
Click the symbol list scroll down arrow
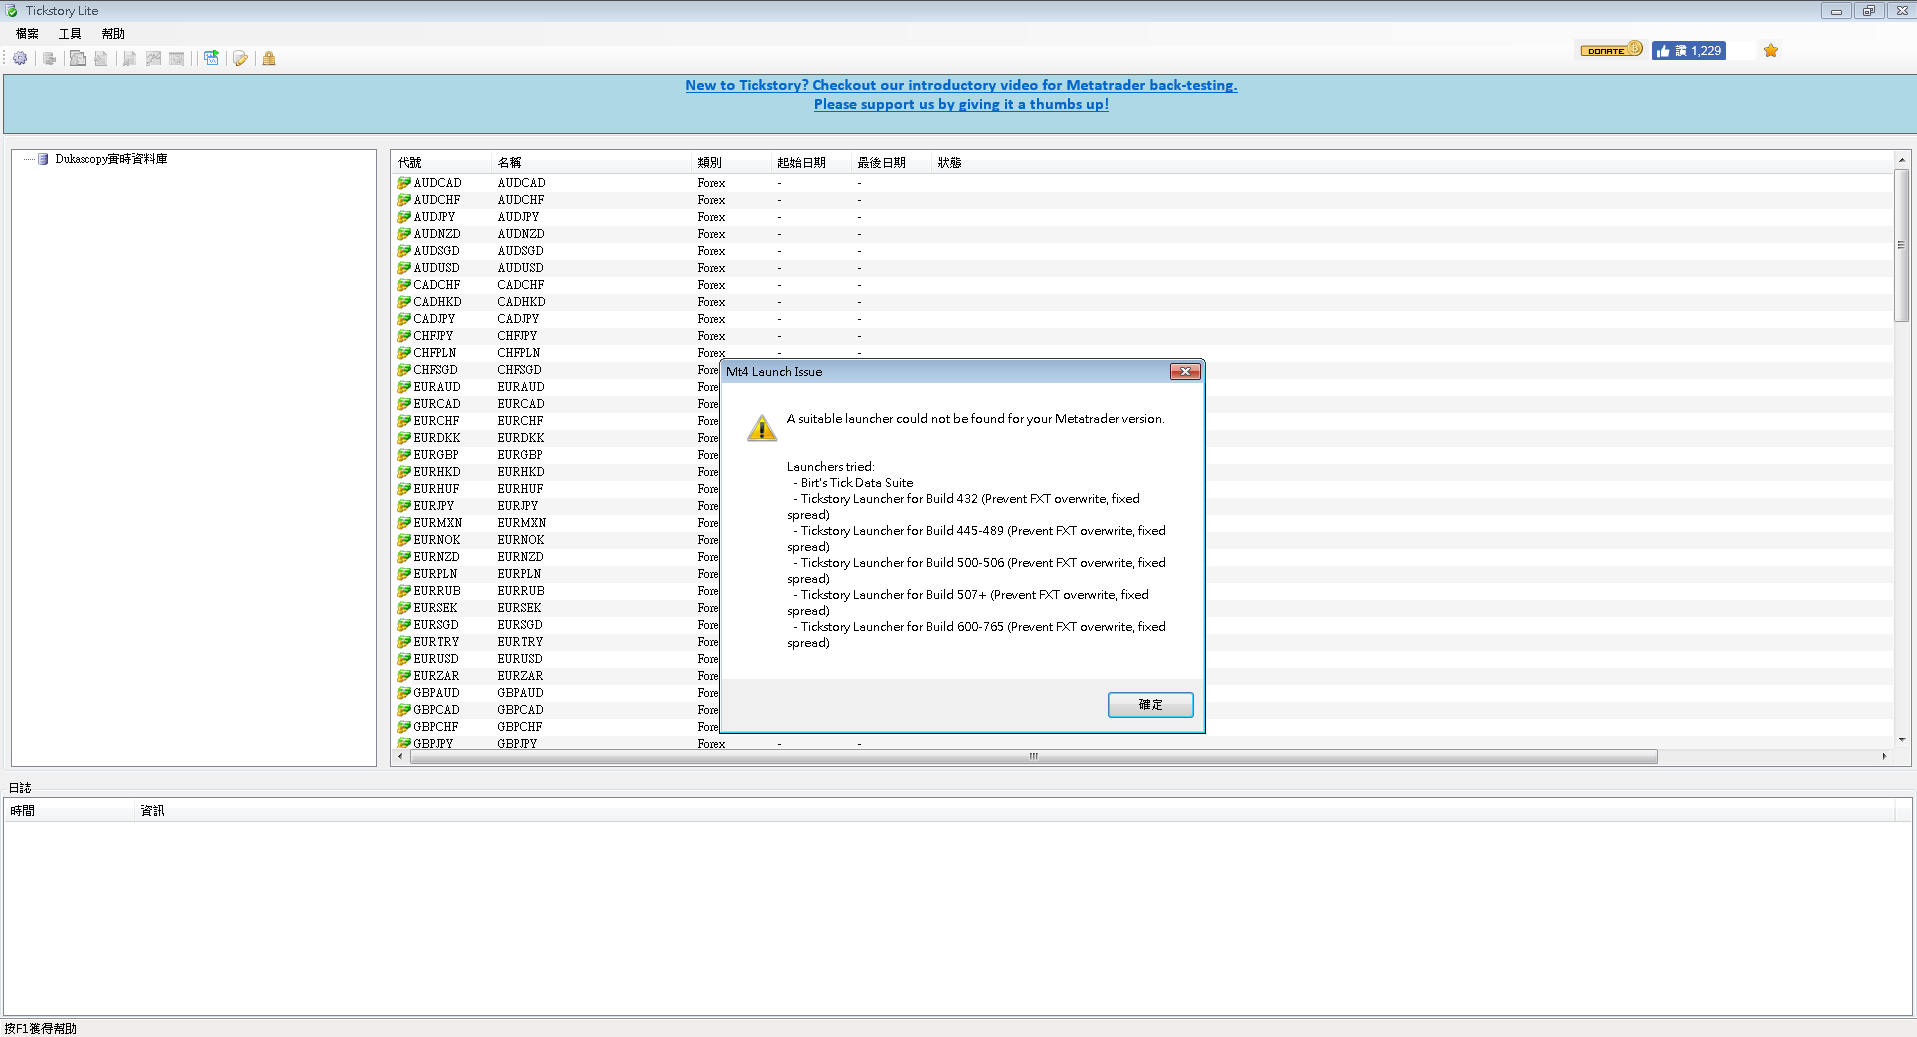click(1901, 740)
